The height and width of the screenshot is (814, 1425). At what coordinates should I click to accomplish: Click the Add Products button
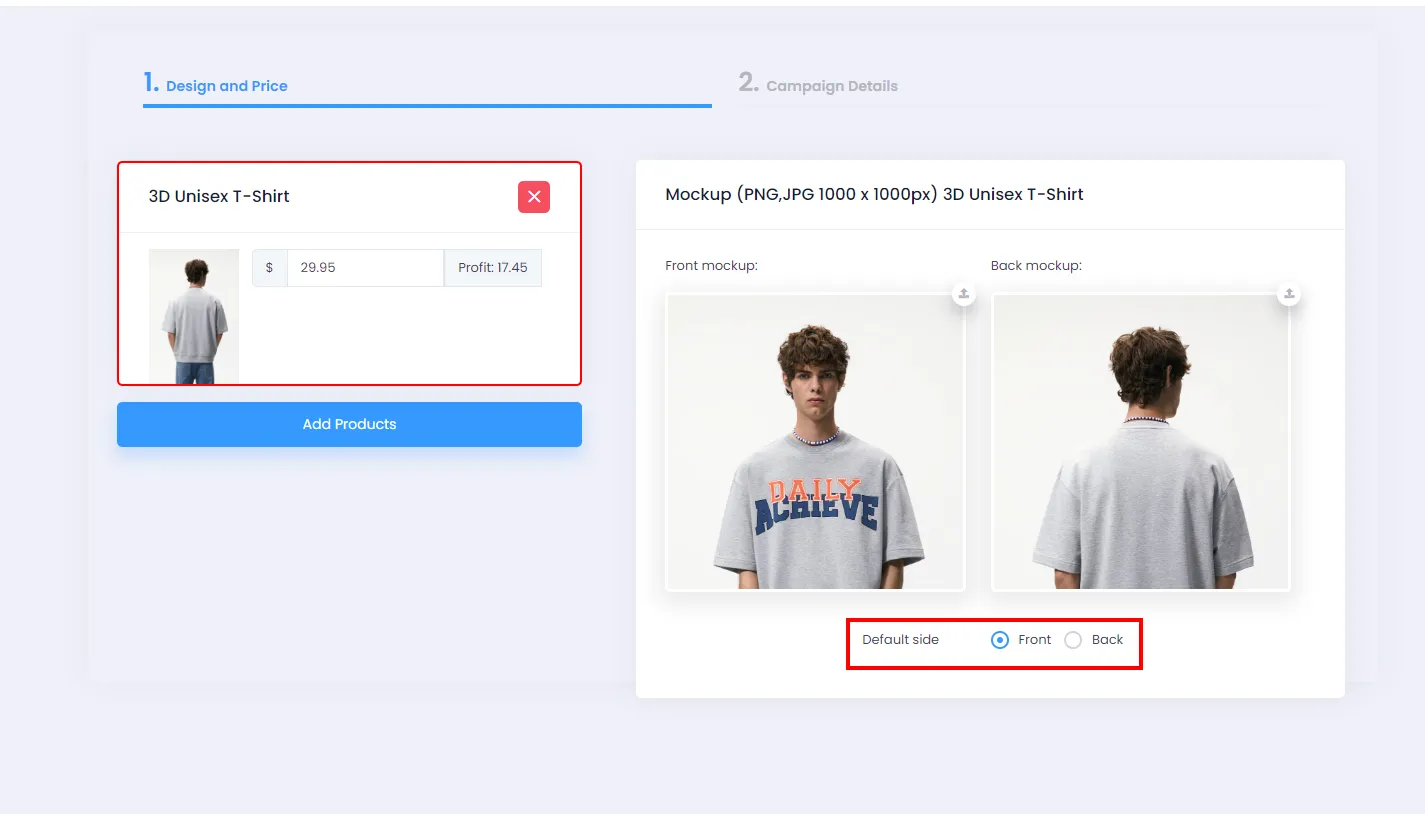[349, 424]
